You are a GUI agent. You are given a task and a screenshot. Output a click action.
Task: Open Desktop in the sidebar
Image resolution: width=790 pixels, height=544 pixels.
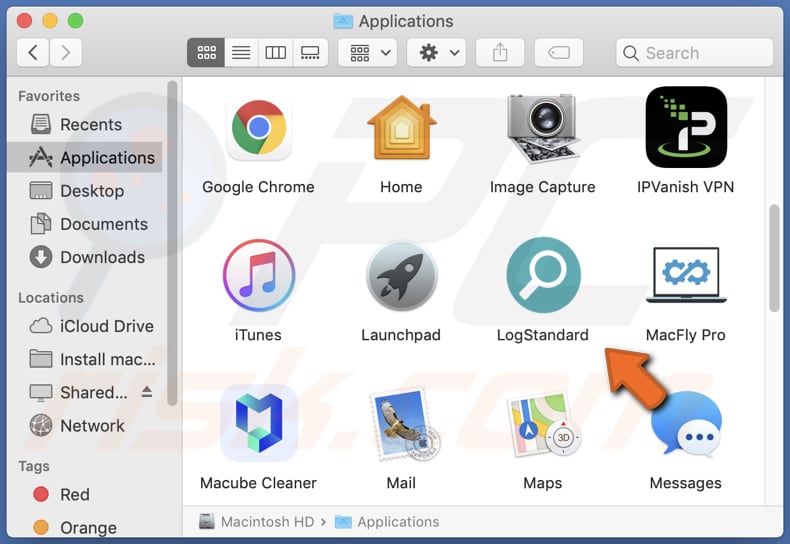click(84, 191)
